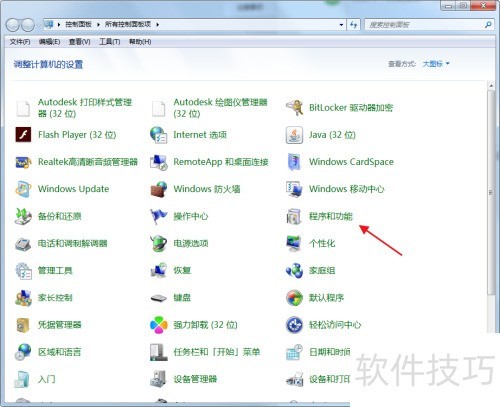Open BitLocker 驱动器加密 icon
500x407 pixels.
pos(294,108)
